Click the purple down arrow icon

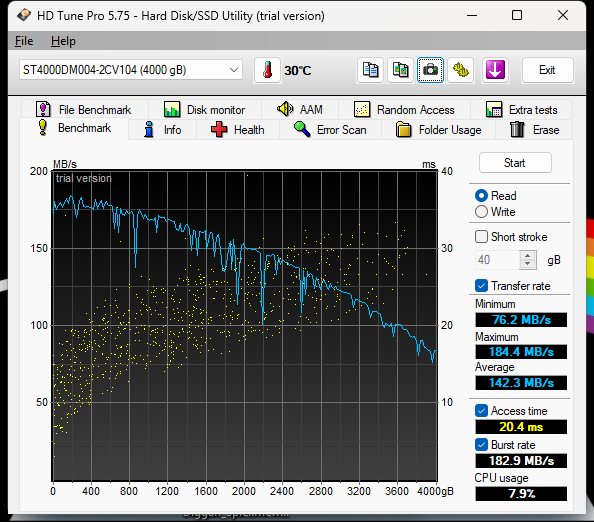(x=495, y=70)
